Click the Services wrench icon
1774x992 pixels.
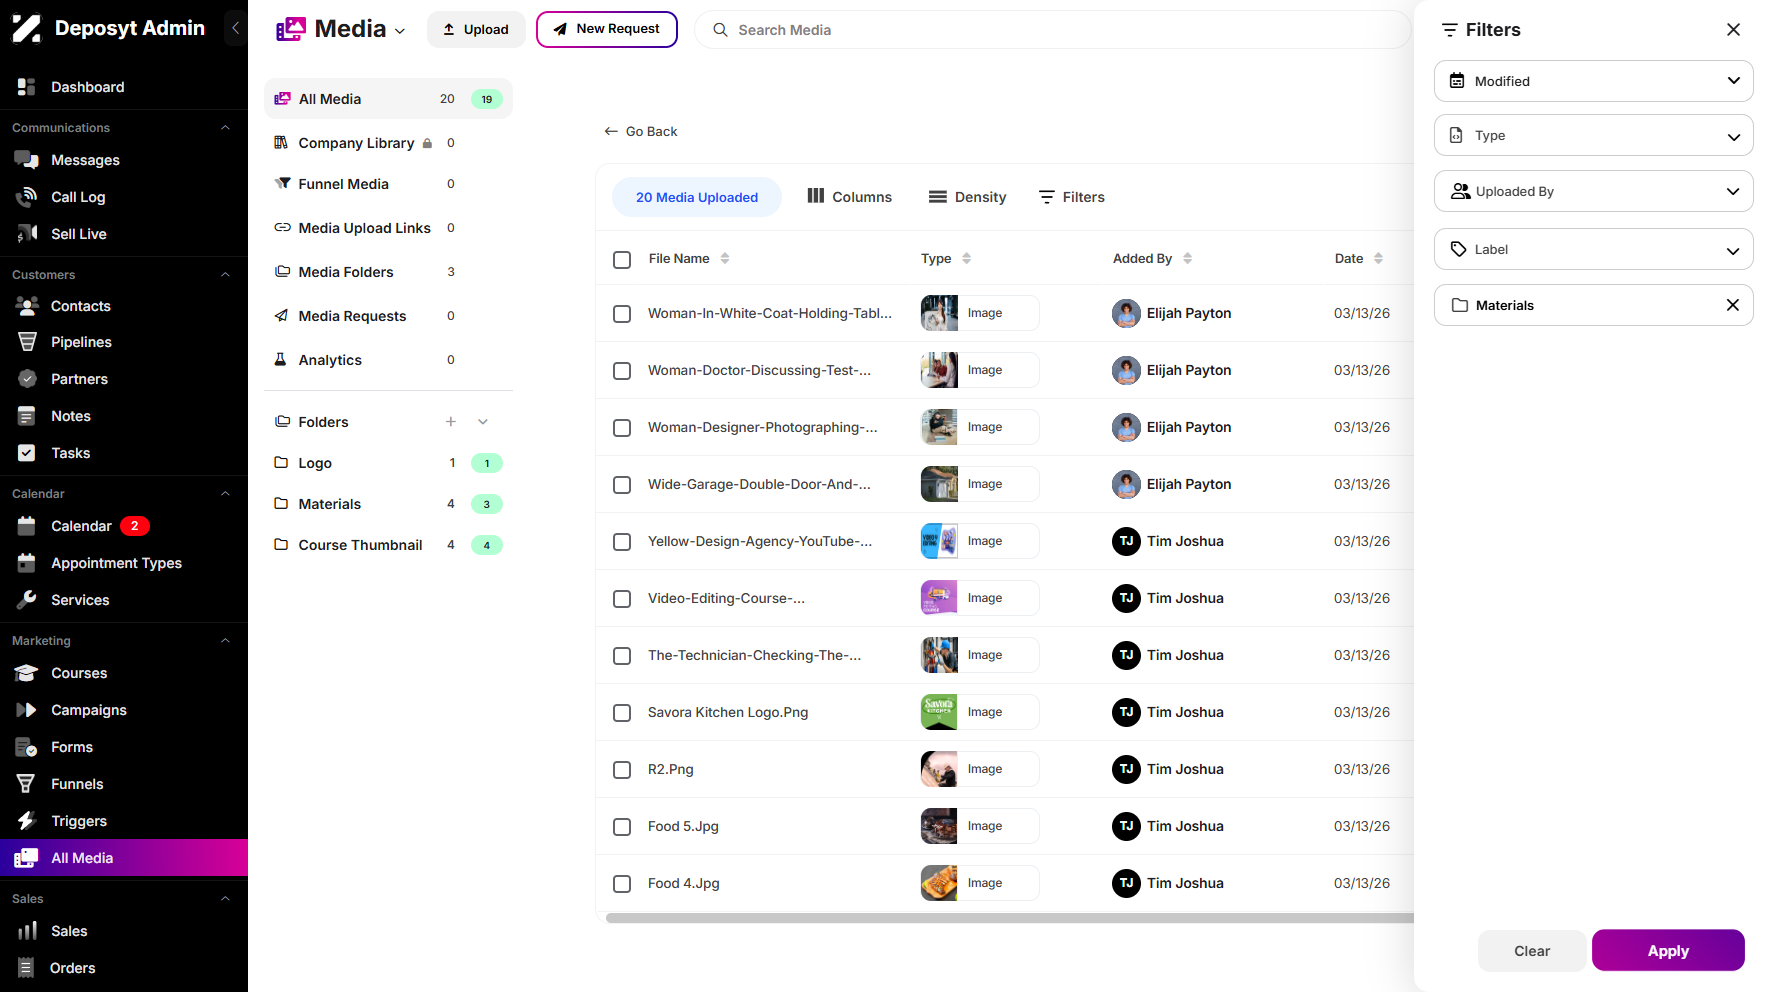pyautogui.click(x=27, y=600)
